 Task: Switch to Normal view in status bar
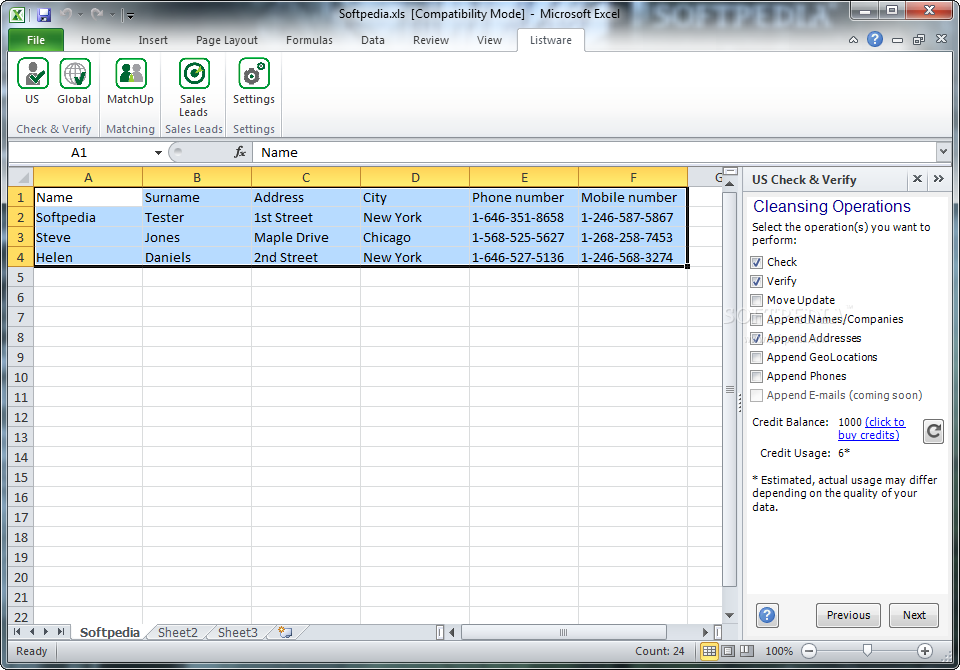[709, 651]
